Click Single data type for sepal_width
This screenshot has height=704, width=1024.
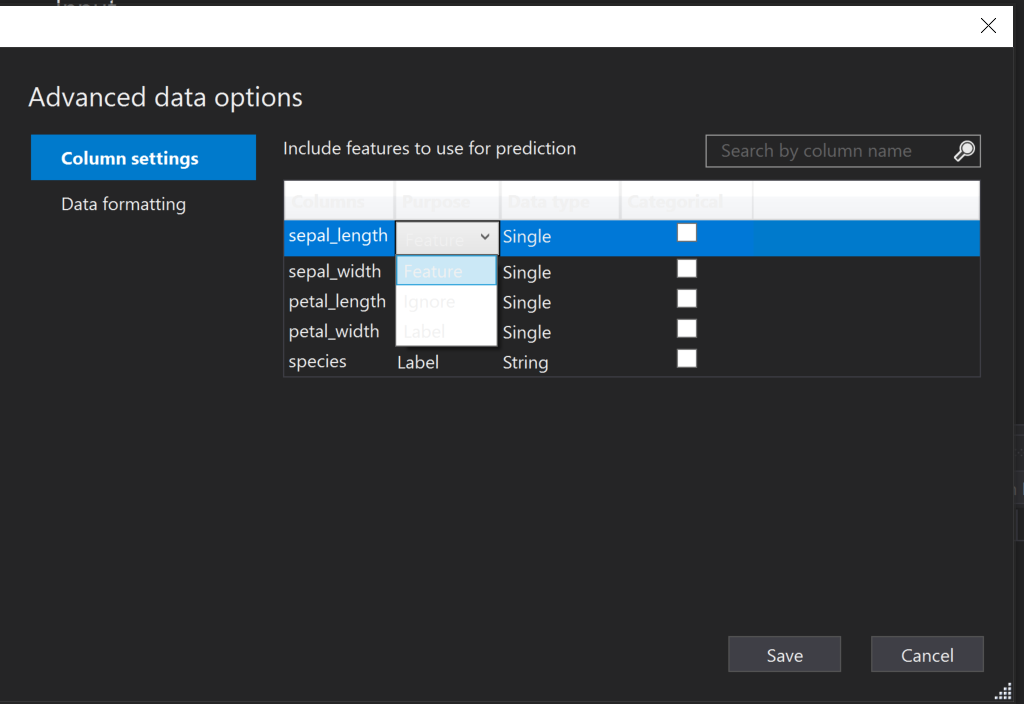pos(526,272)
